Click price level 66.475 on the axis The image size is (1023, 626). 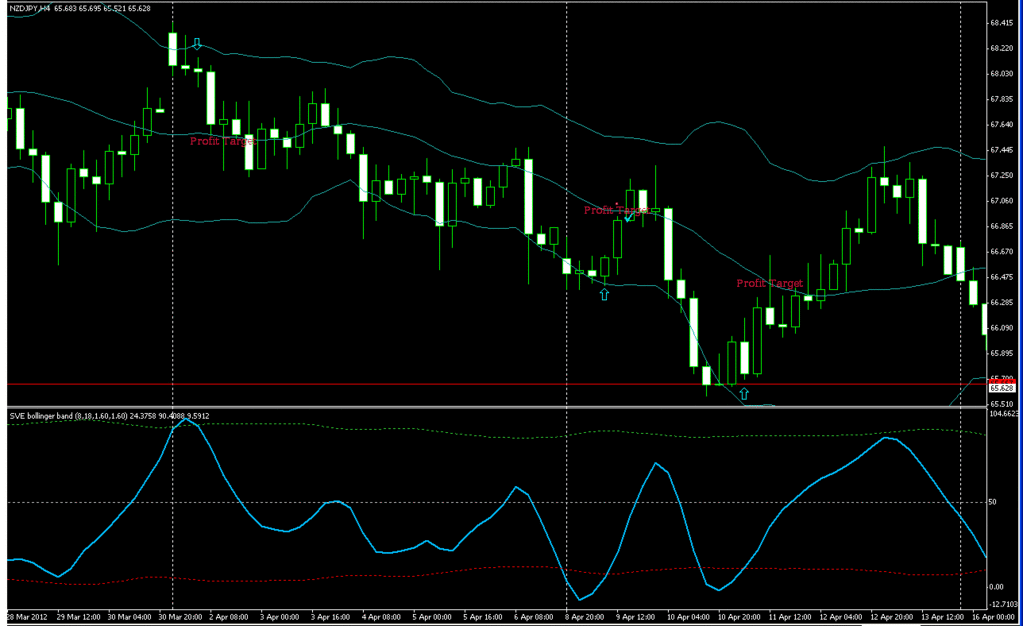[1001, 277]
